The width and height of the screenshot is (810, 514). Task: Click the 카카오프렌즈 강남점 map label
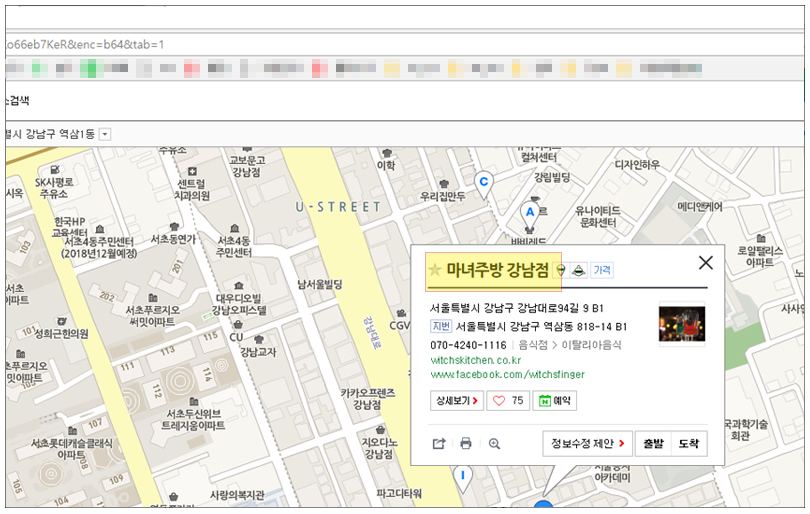pyautogui.click(x=367, y=399)
